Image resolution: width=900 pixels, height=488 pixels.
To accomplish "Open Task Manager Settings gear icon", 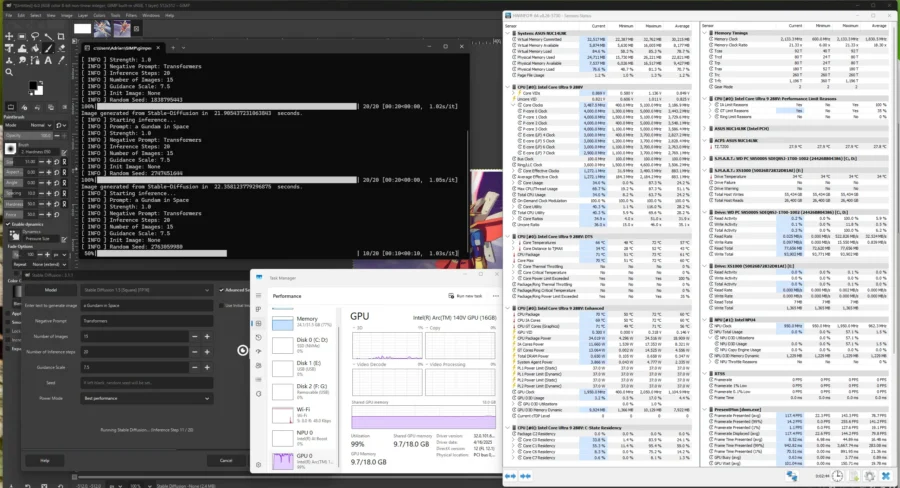I will click(x=258, y=464).
